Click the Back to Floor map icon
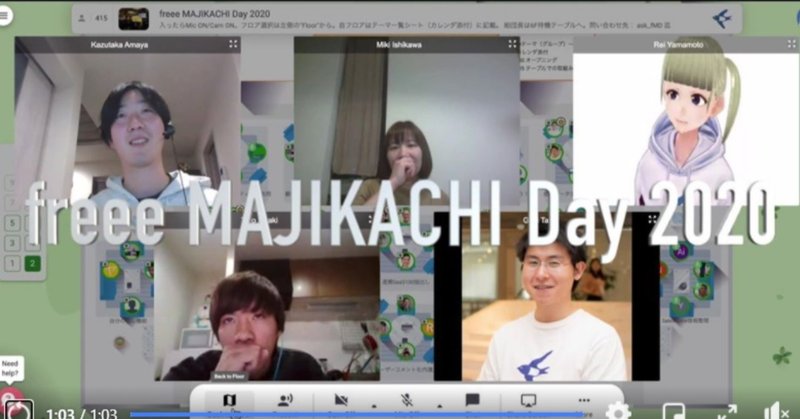This screenshot has width=800, height=419. (x=230, y=400)
